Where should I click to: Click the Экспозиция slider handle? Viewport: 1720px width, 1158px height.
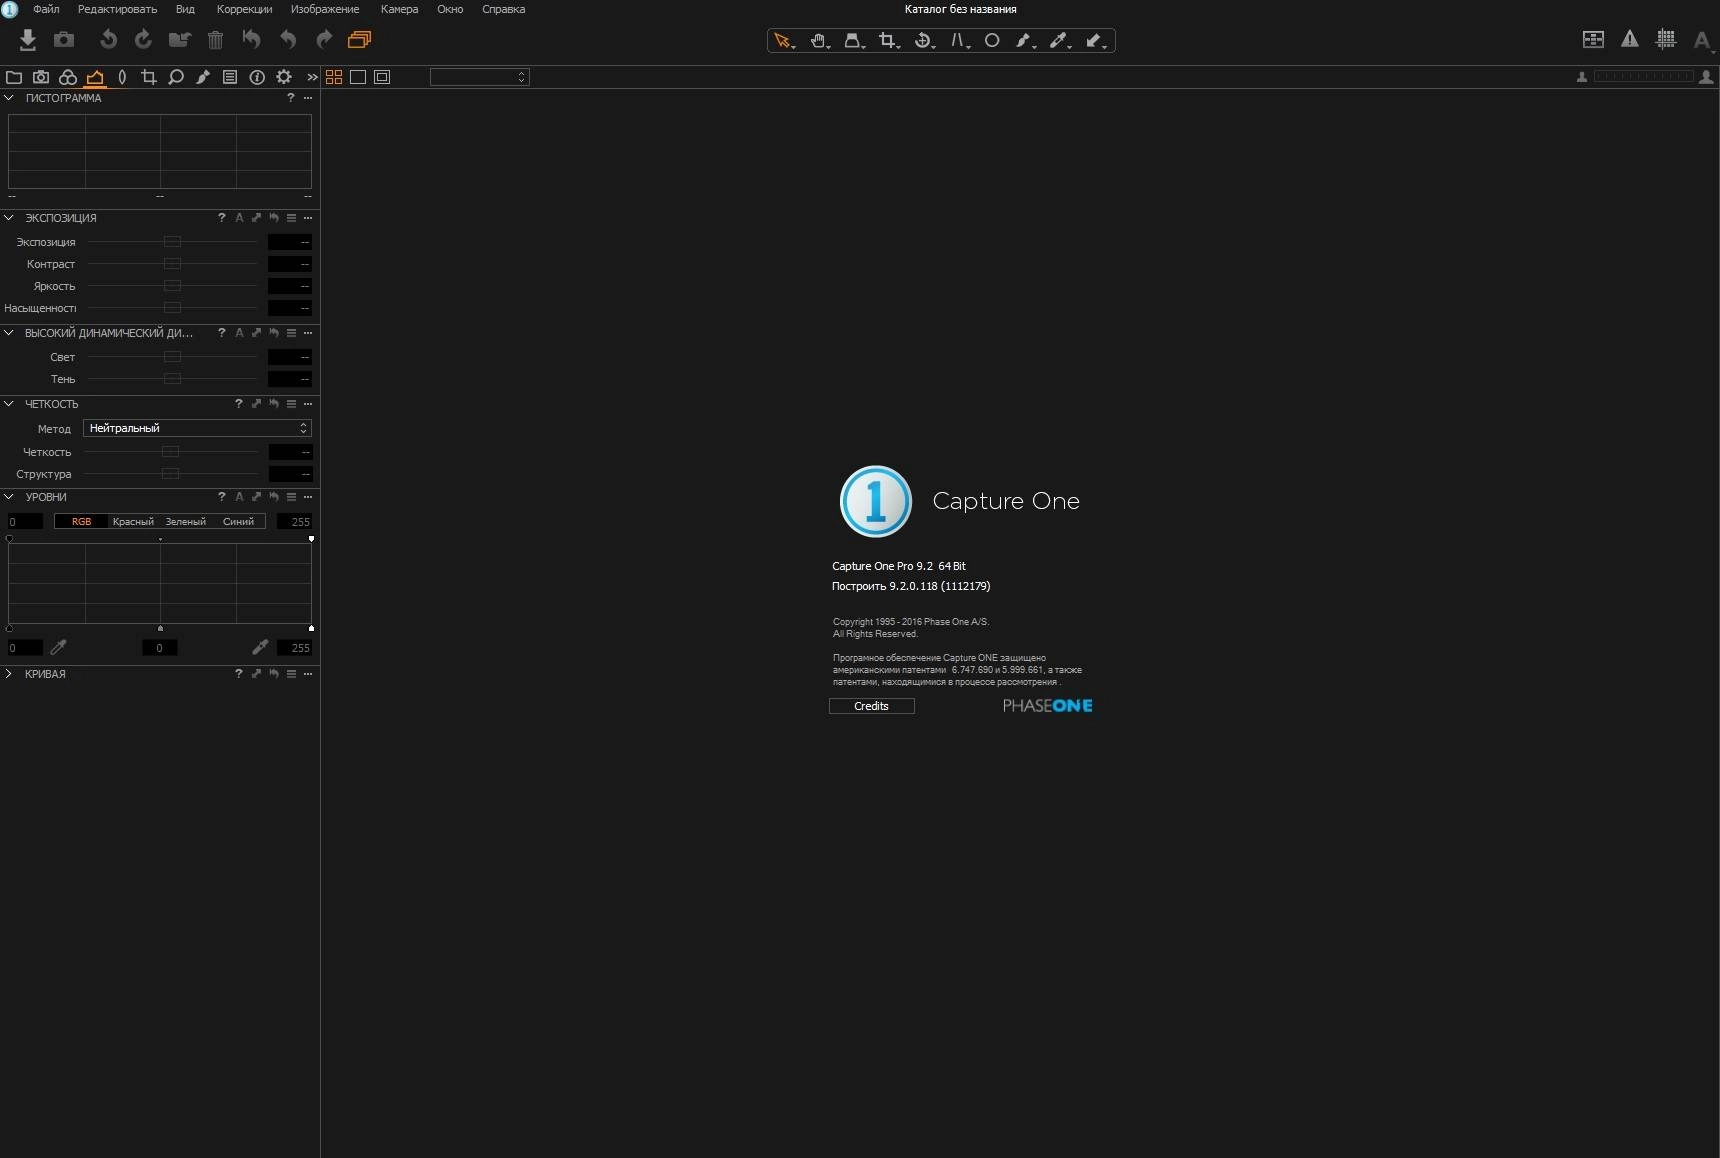coord(172,242)
